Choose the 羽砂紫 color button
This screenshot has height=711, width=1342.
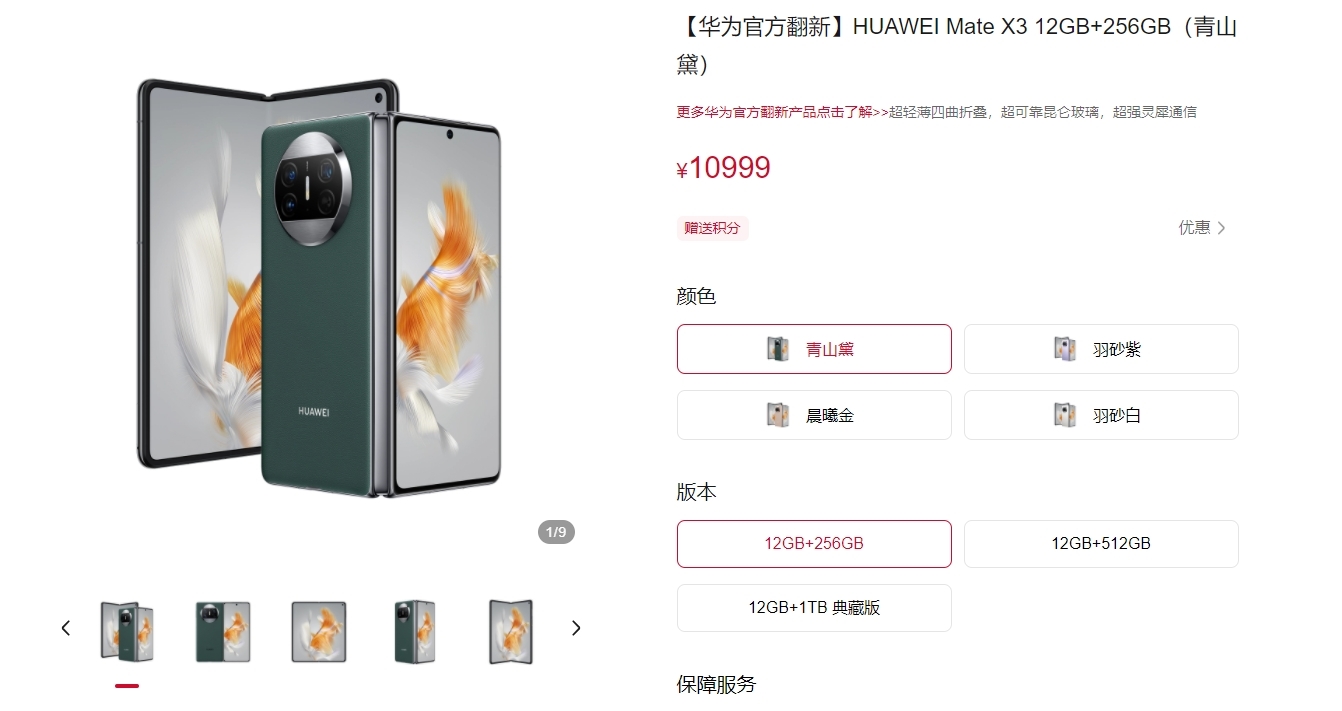pyautogui.click(x=1101, y=349)
